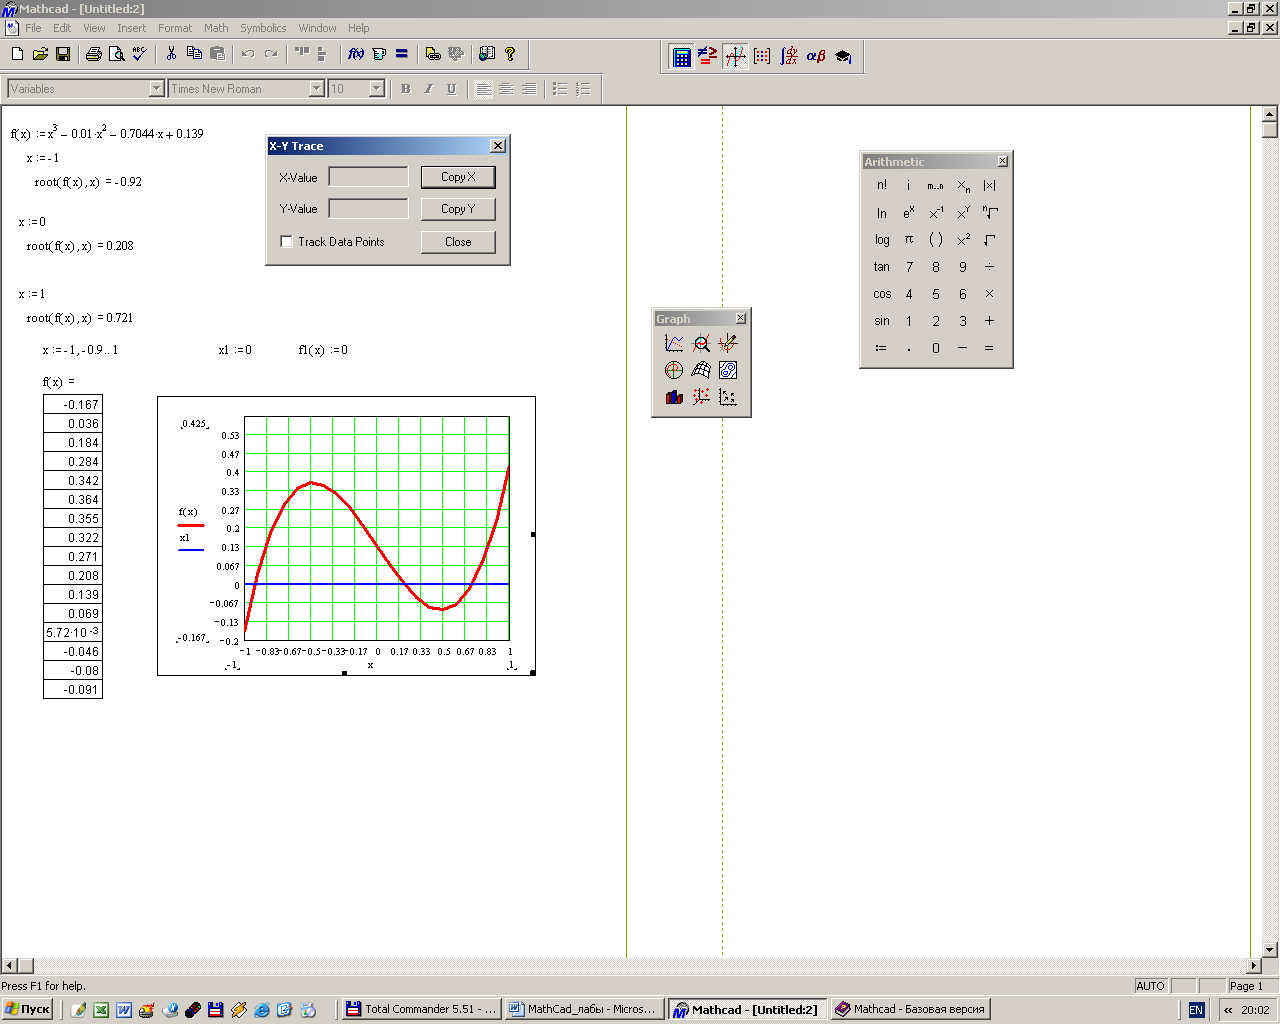The width and height of the screenshot is (1280, 1024).
Task: Open the Insert menu
Action: pos(131,28)
